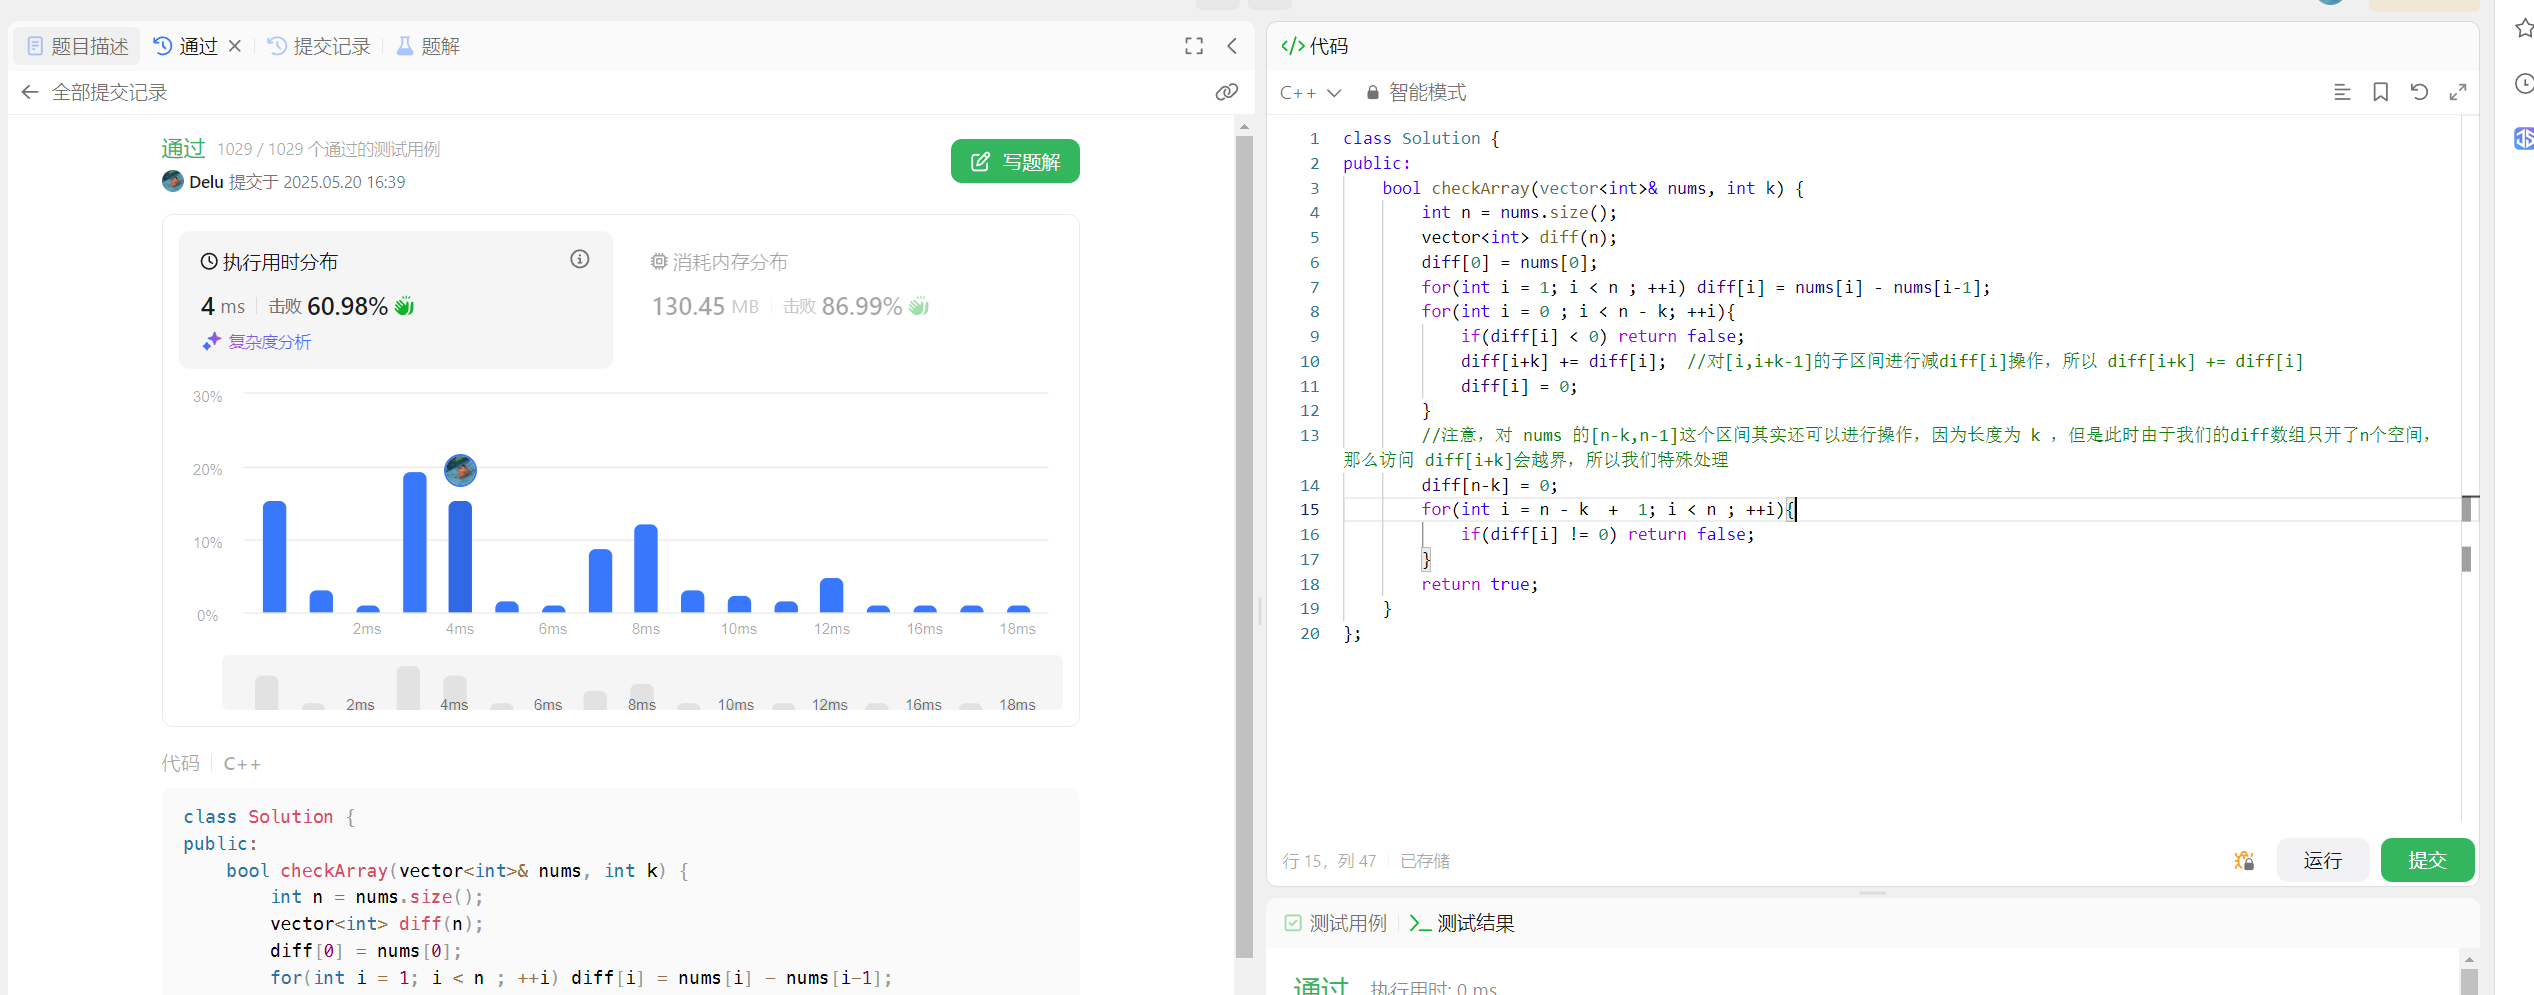This screenshot has height=995, width=2534.
Task: Click the document icon of 题目描述 tab
Action: click(x=35, y=46)
